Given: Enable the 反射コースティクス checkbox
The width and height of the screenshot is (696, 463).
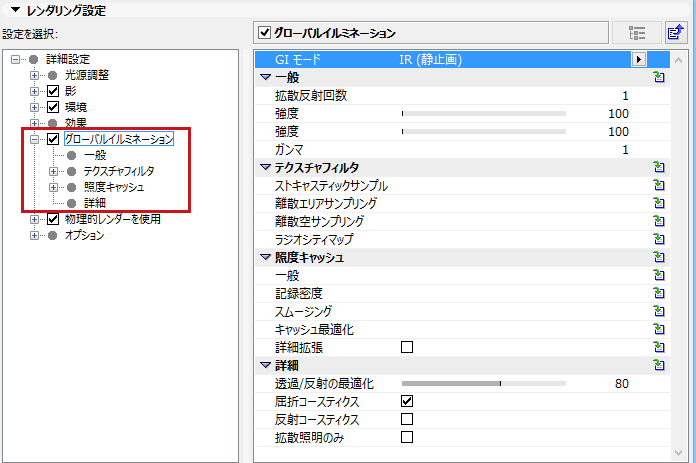Looking at the screenshot, I should click(407, 419).
